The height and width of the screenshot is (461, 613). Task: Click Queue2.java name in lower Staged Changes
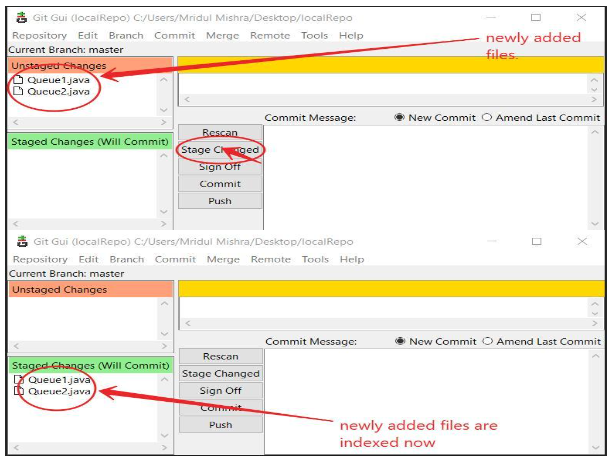coord(59,391)
